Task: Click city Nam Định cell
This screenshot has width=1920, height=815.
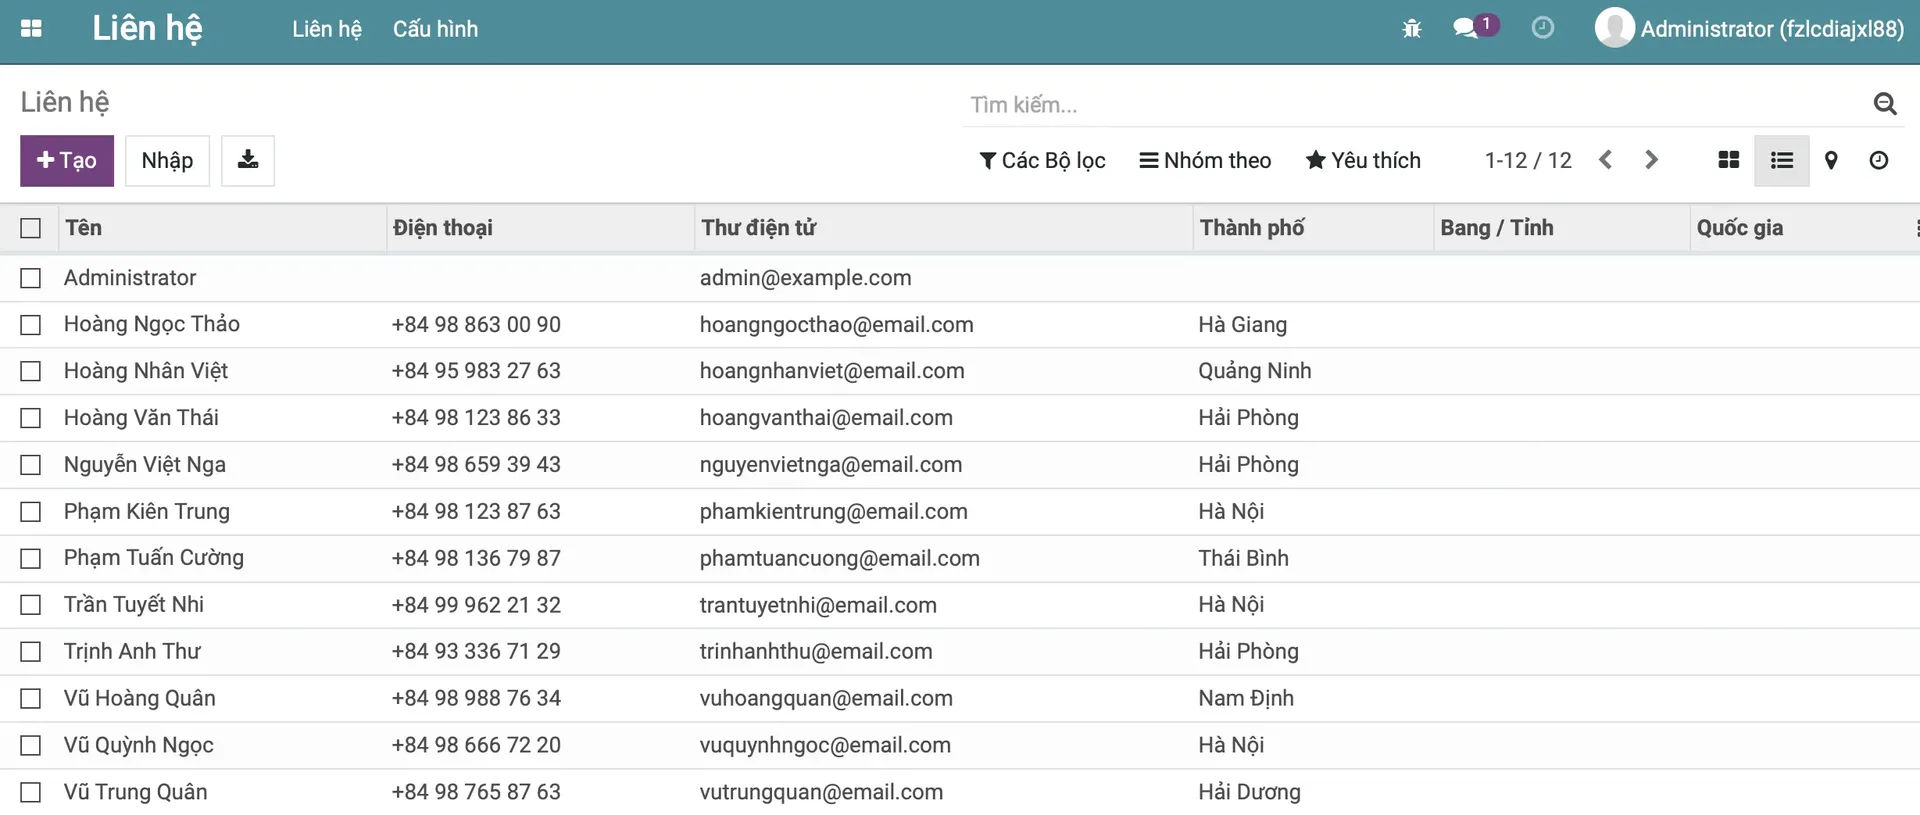Action: (x=1246, y=698)
